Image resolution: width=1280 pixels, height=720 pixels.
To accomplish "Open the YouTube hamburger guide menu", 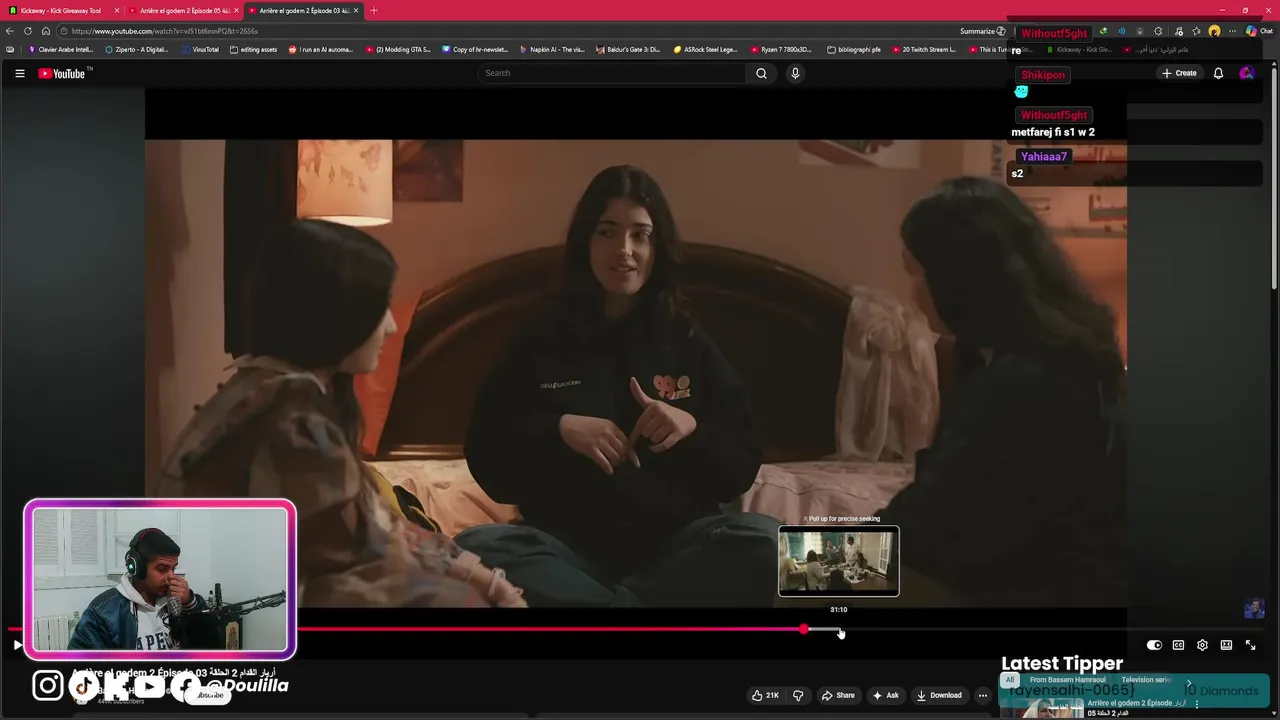I will tap(19, 73).
